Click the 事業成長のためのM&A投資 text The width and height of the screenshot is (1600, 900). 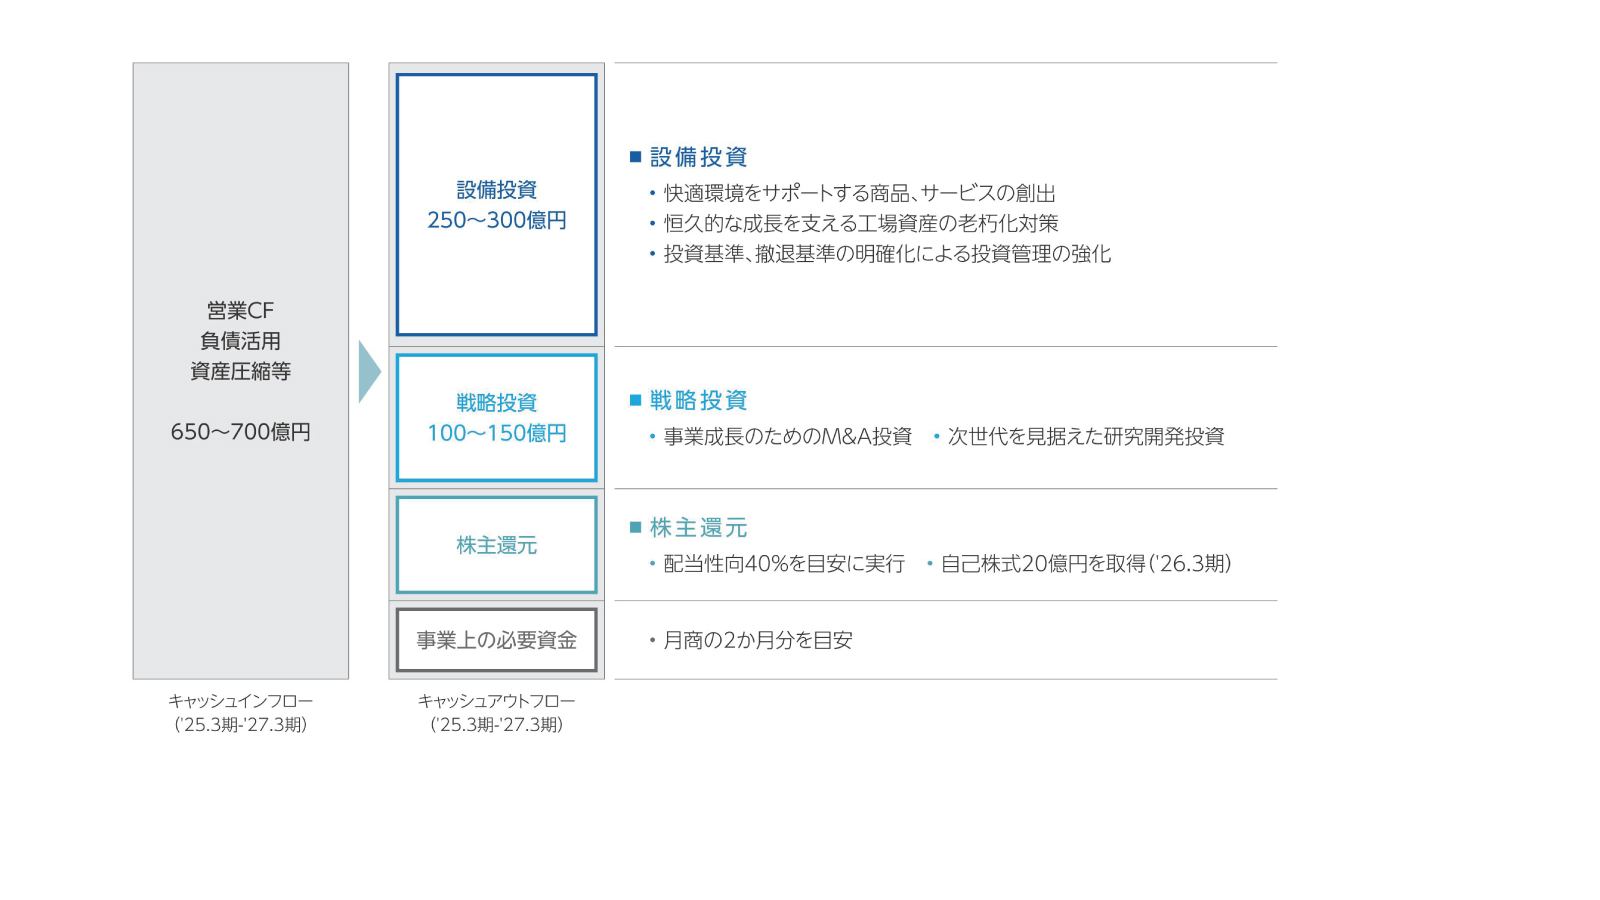pos(787,436)
